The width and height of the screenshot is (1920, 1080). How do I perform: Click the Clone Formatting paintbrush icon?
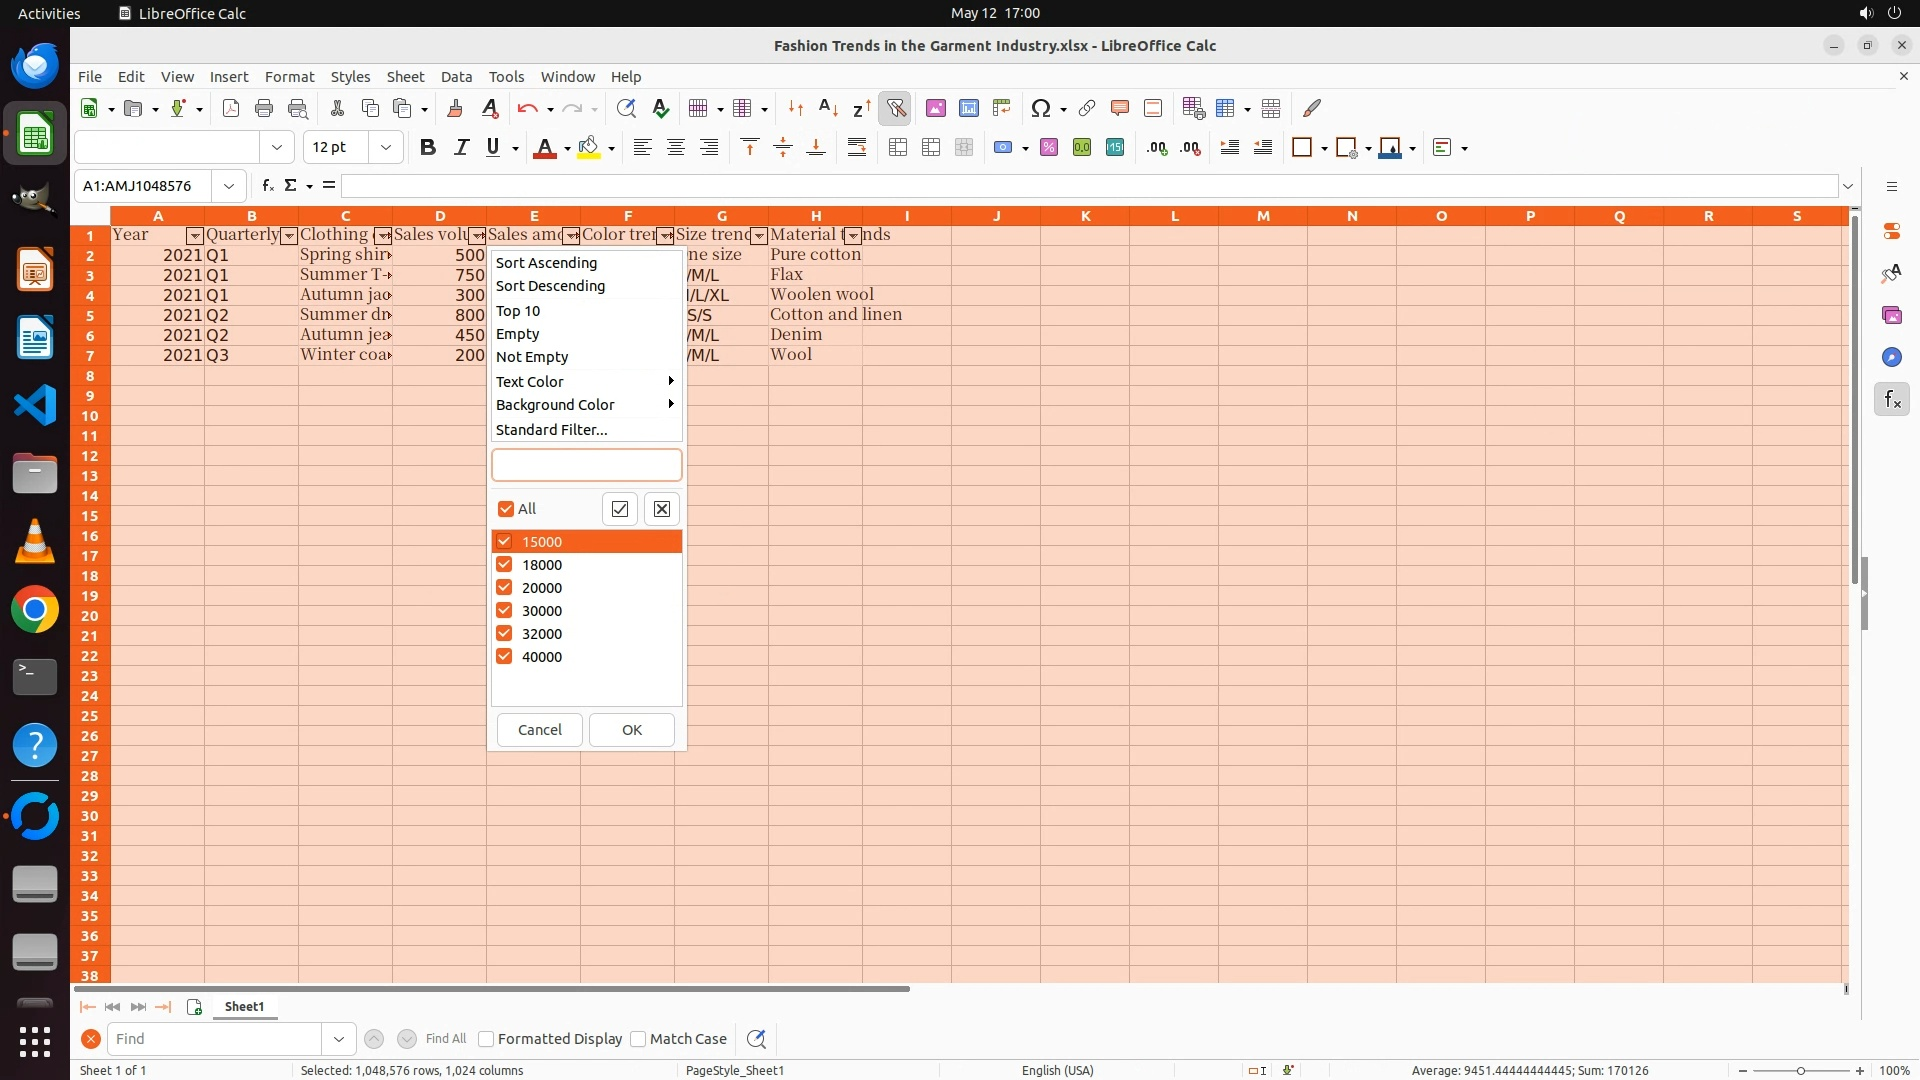tap(454, 108)
